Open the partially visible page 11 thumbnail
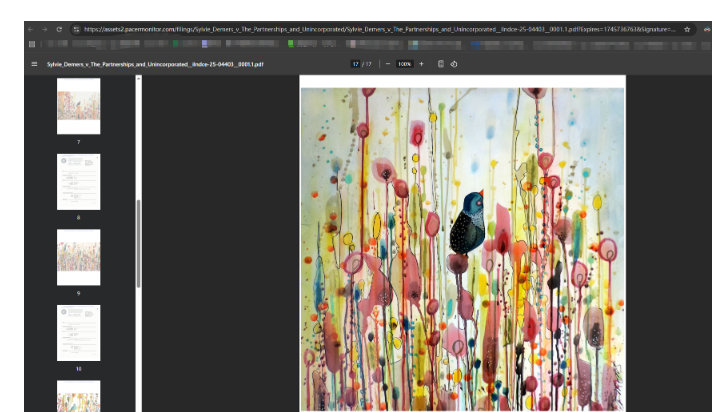The width and height of the screenshot is (712, 412). 79,396
